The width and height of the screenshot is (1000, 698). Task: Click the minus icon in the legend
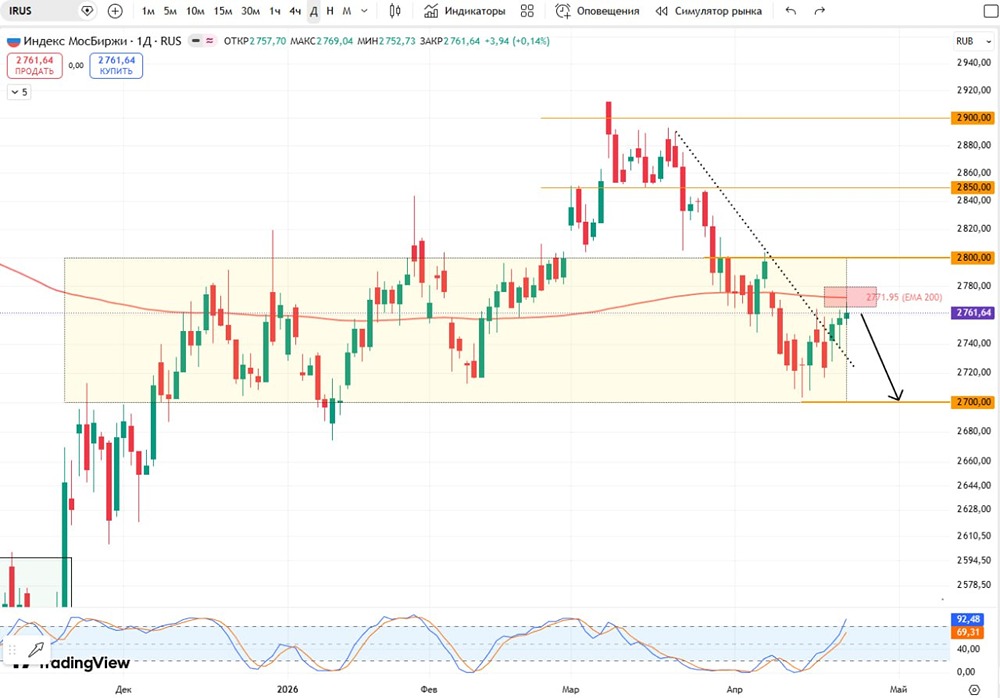click(196, 41)
